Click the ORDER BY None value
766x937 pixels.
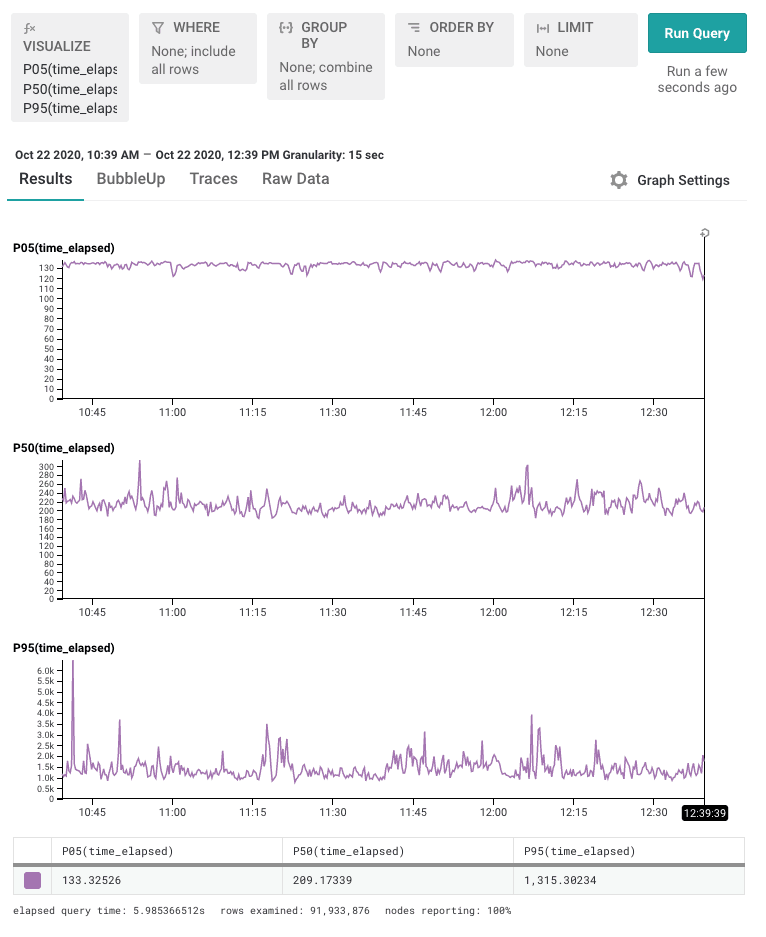(424, 51)
